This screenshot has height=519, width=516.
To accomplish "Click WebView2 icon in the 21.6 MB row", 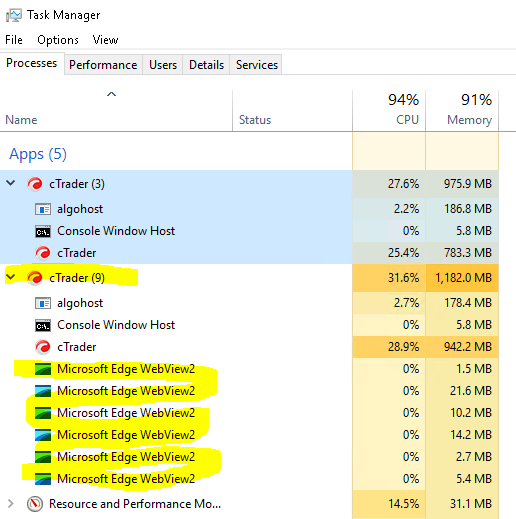I will tap(43, 391).
